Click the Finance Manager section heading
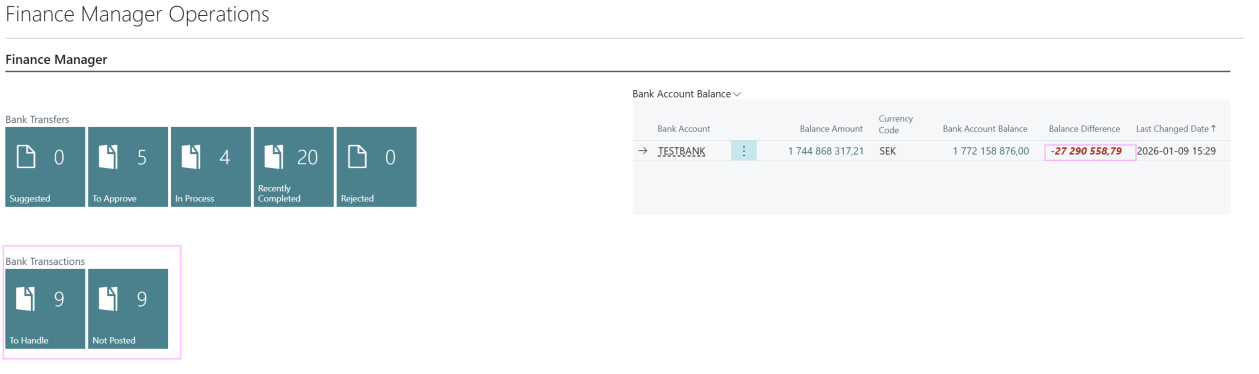 pyautogui.click(x=56, y=60)
